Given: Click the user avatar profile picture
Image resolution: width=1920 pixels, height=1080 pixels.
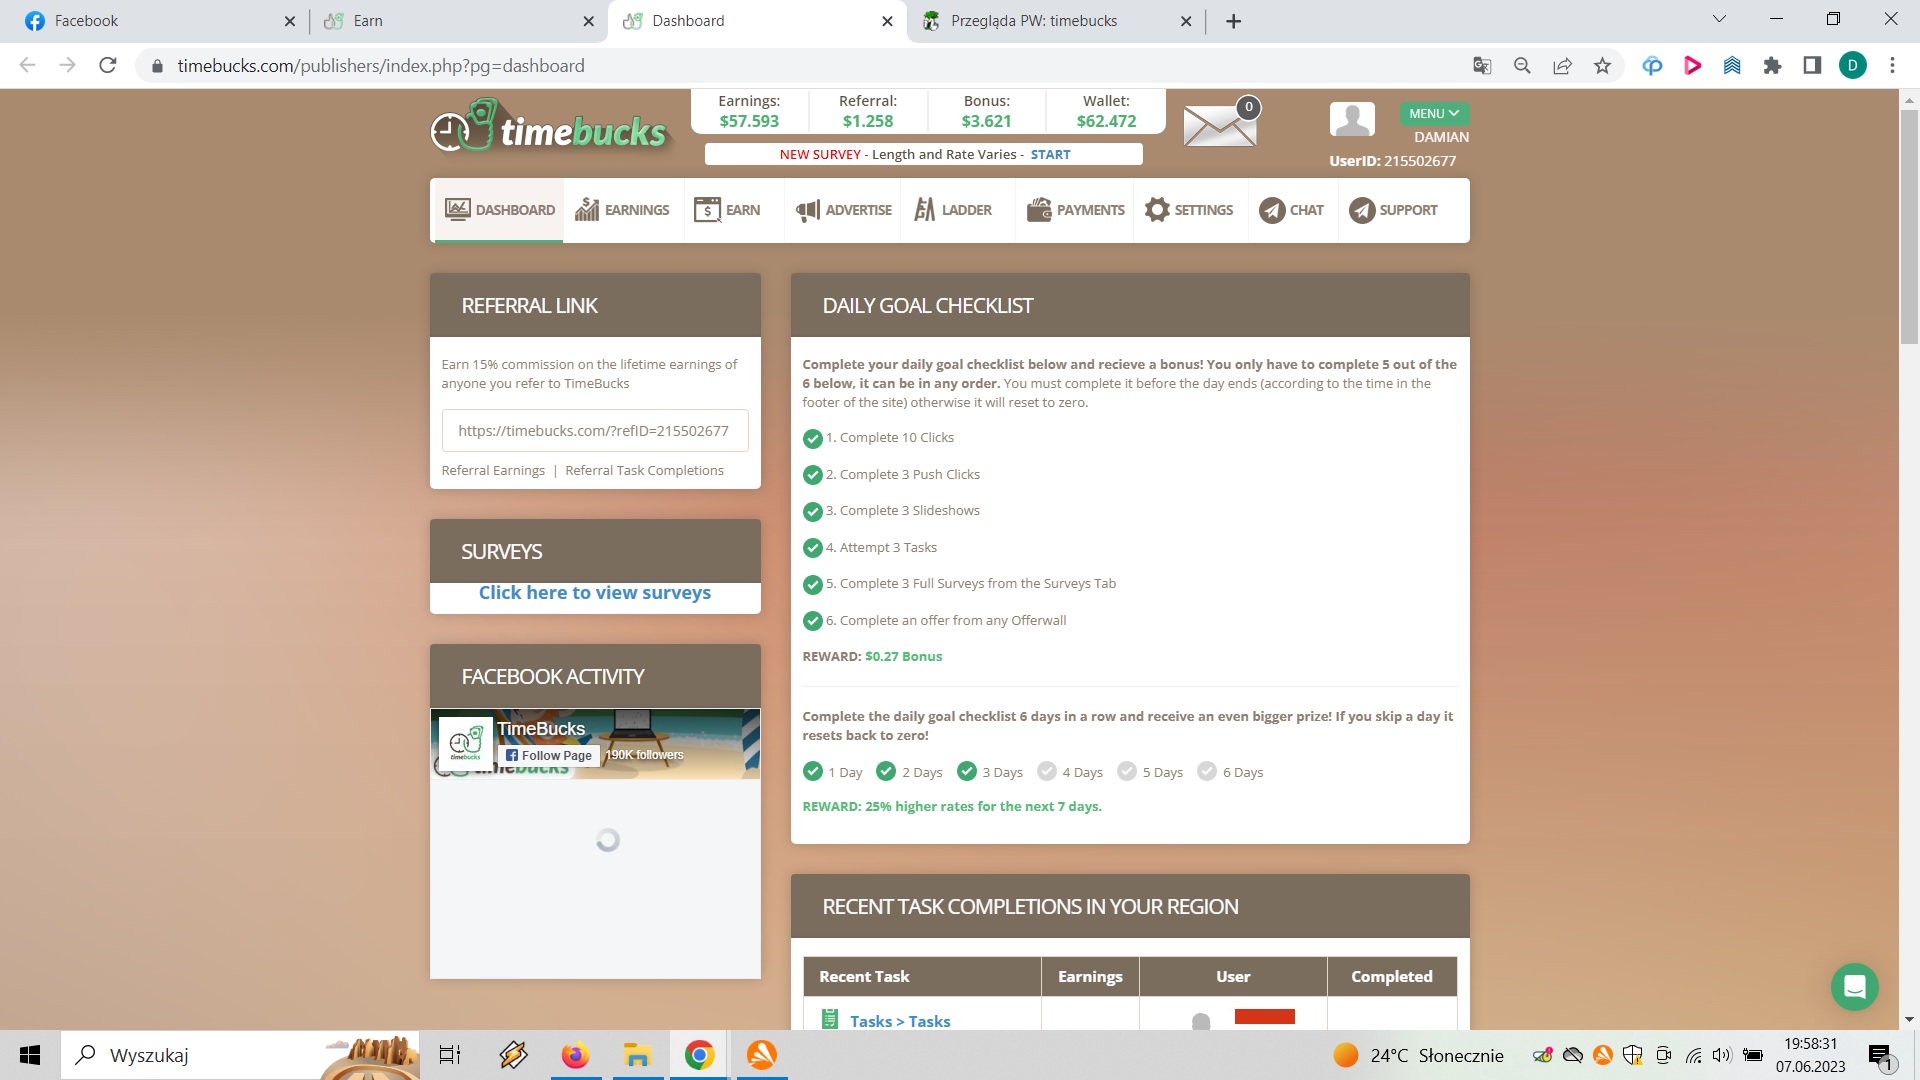Looking at the screenshot, I should coord(1352,119).
